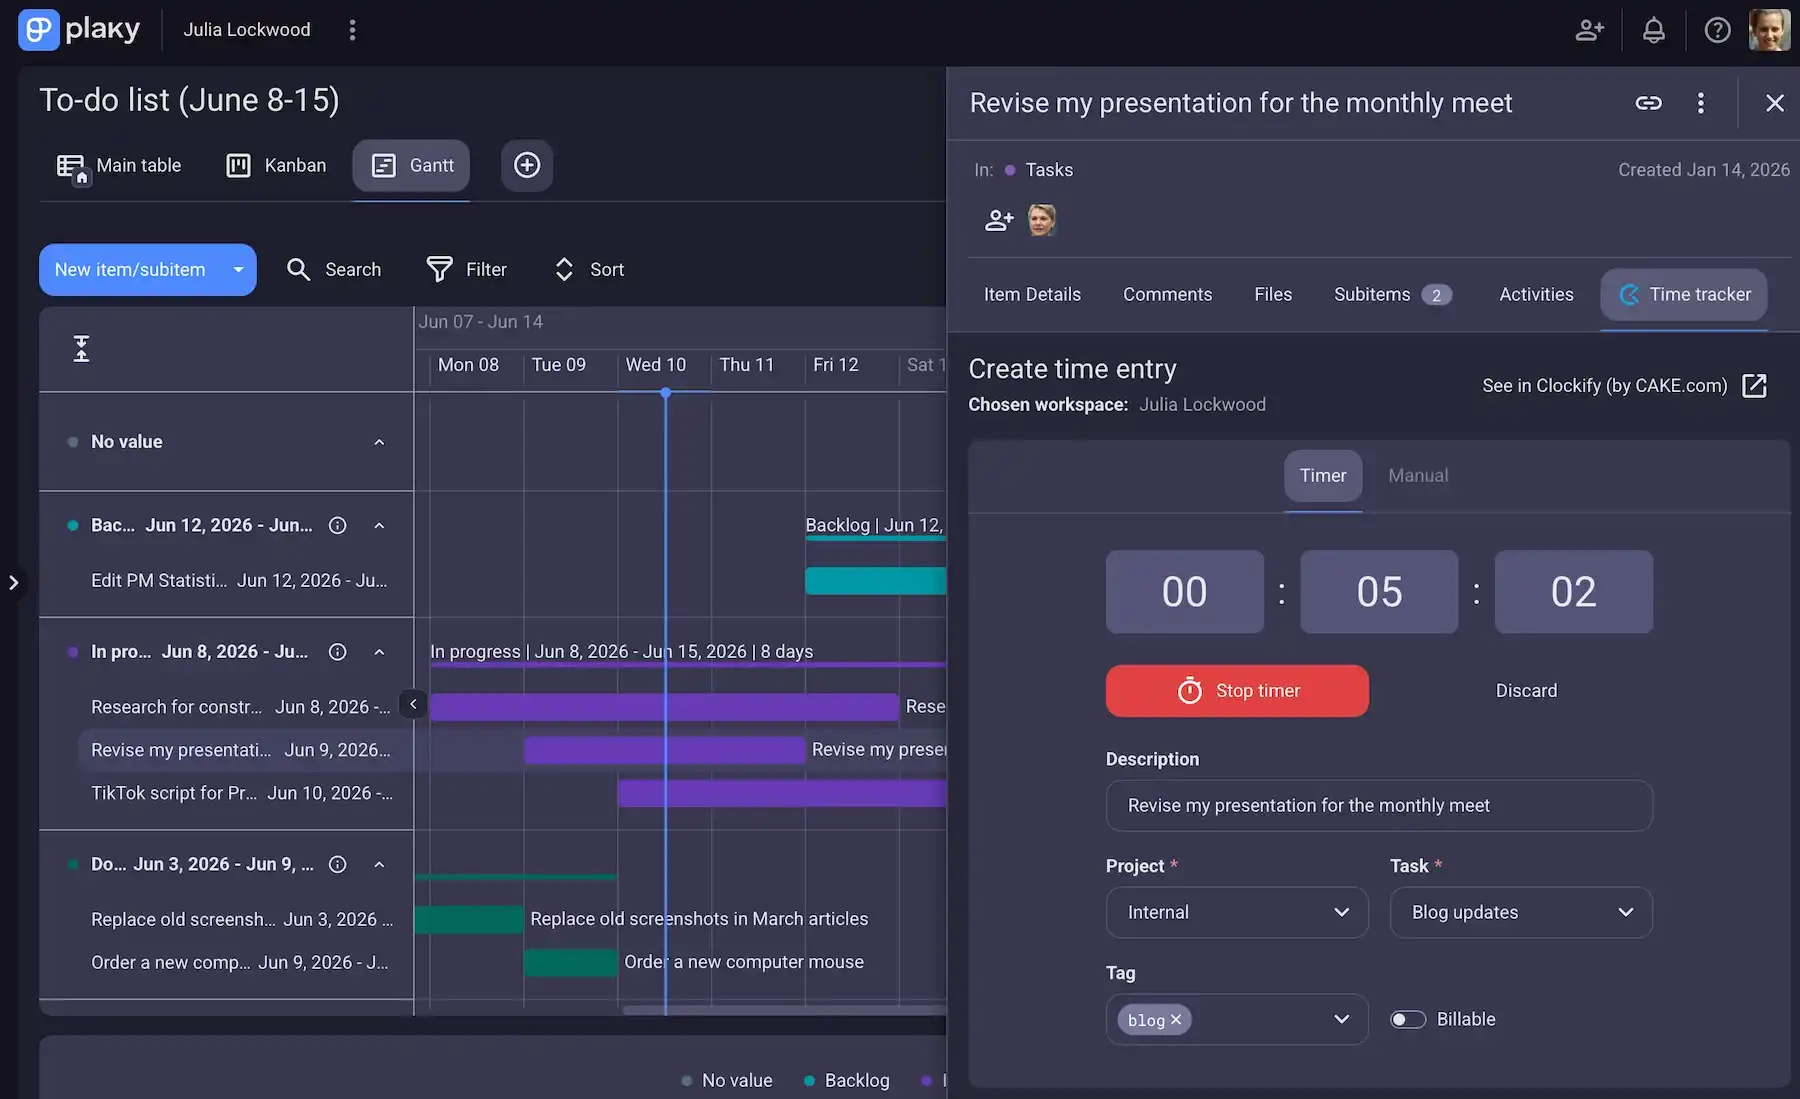Click the Description input field

click(1379, 805)
